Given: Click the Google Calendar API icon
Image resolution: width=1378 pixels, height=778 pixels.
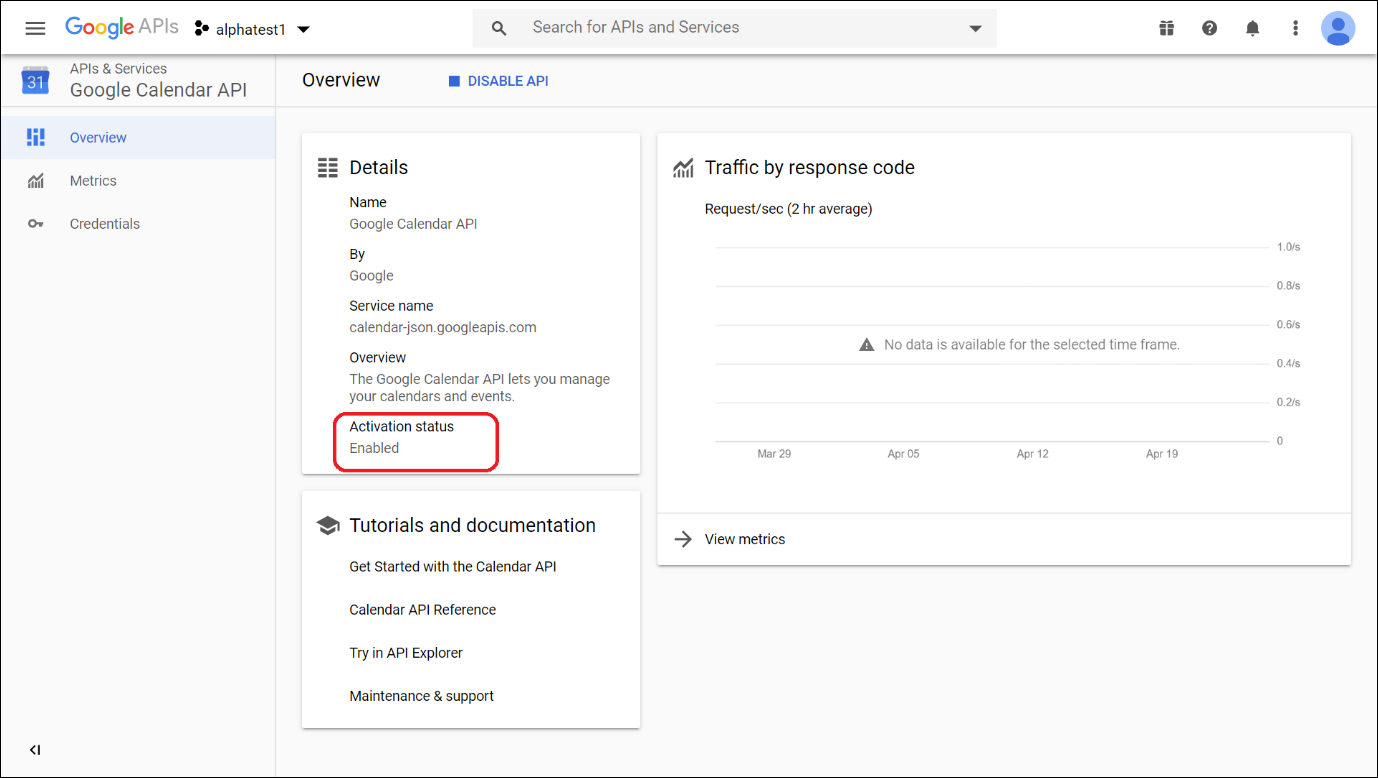Looking at the screenshot, I should [x=36, y=81].
